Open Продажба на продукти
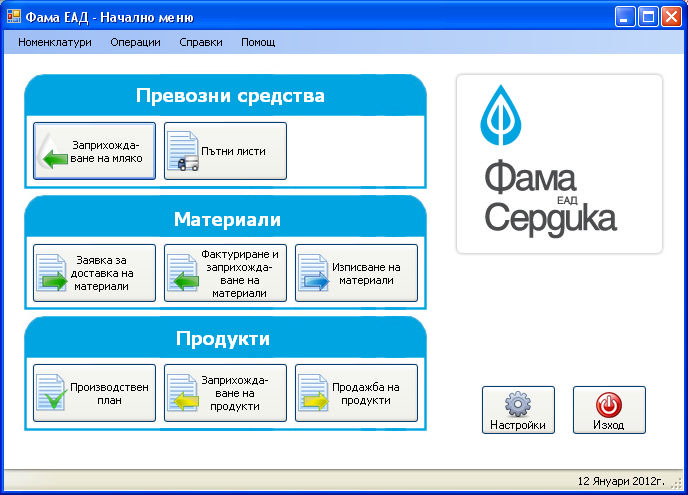 click(x=356, y=393)
